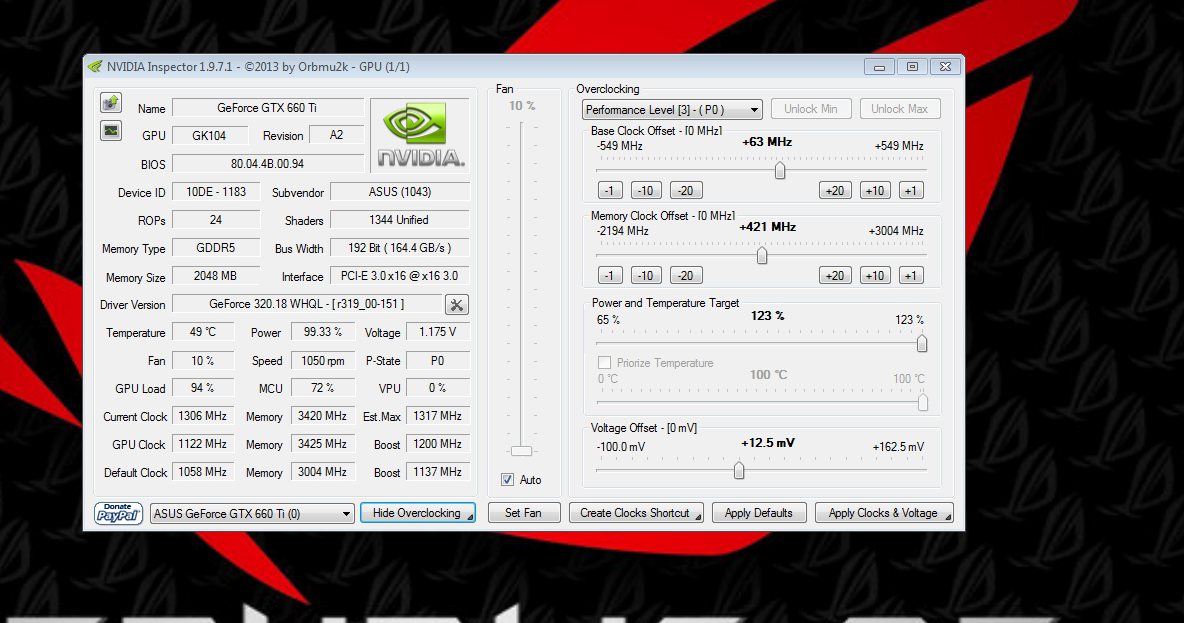Click Memory Clock Offset +10 button
Screen dimensions: 1184x623
875,276
